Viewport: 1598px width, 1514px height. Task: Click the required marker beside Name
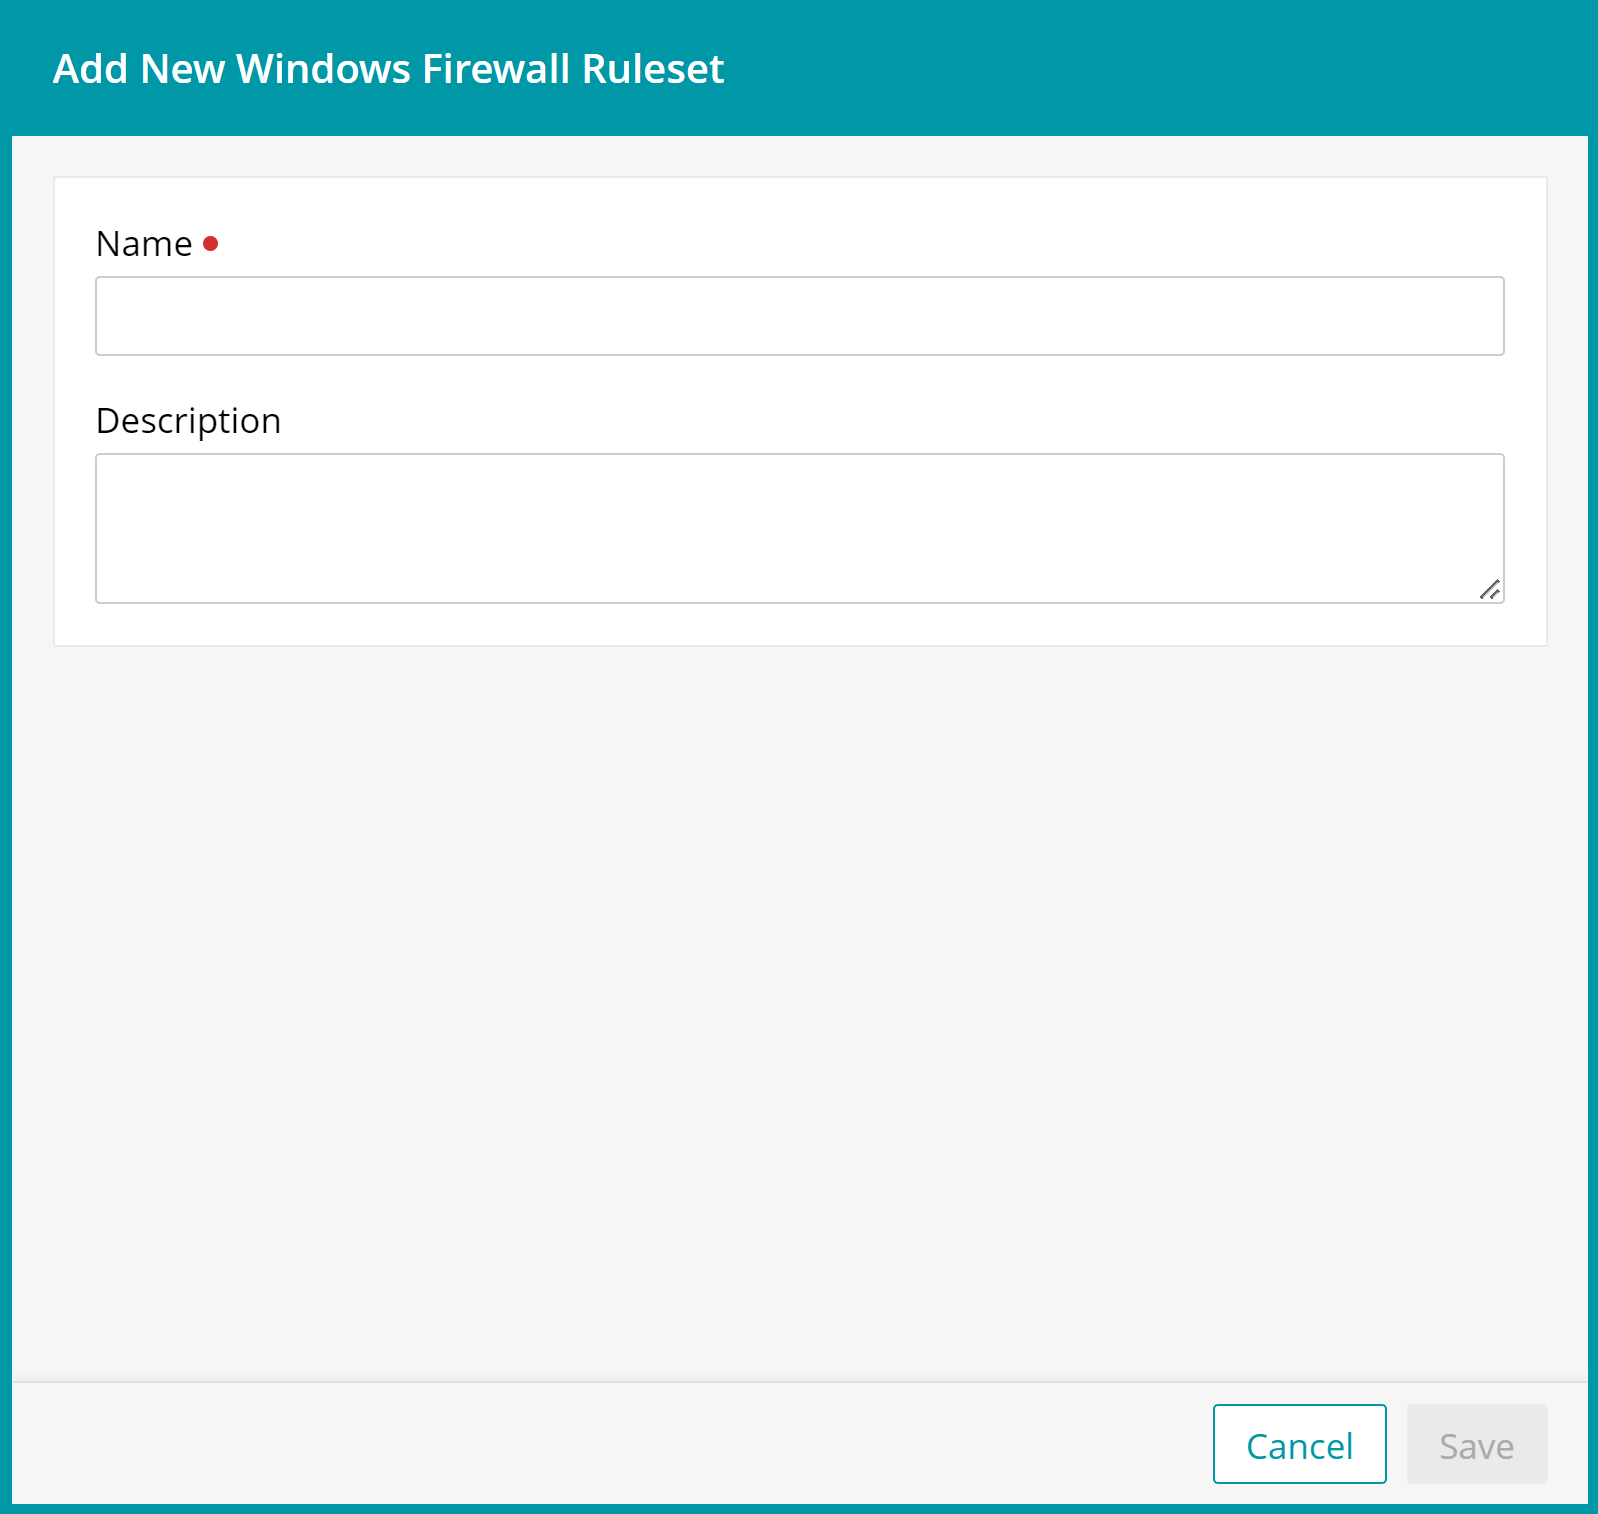click(210, 243)
